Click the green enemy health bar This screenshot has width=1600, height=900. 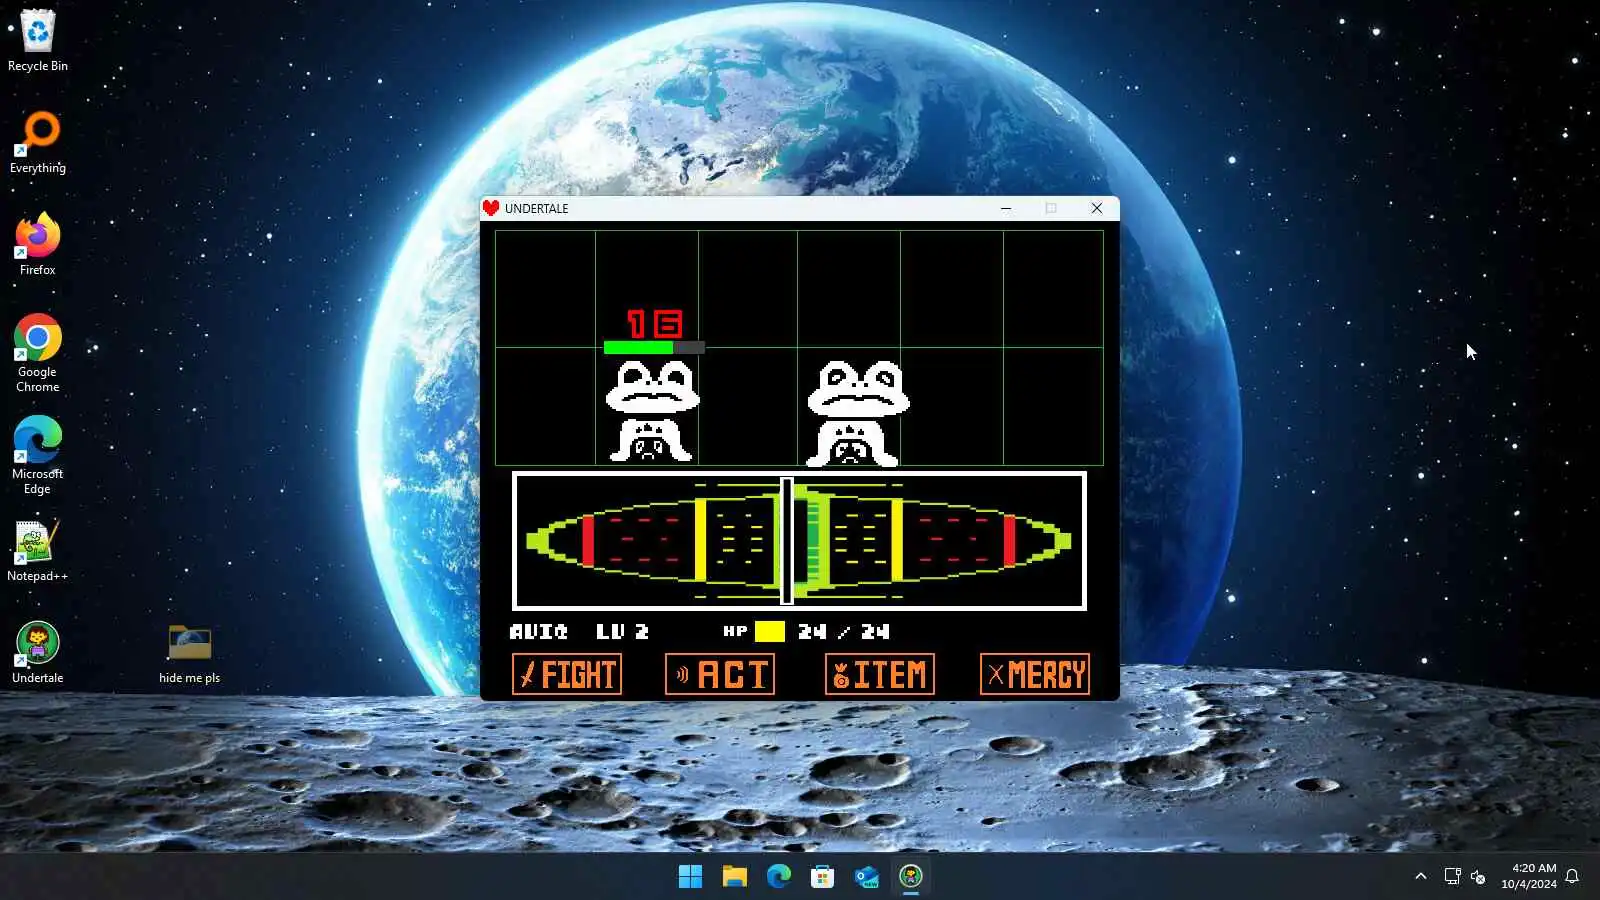pyautogui.click(x=654, y=348)
